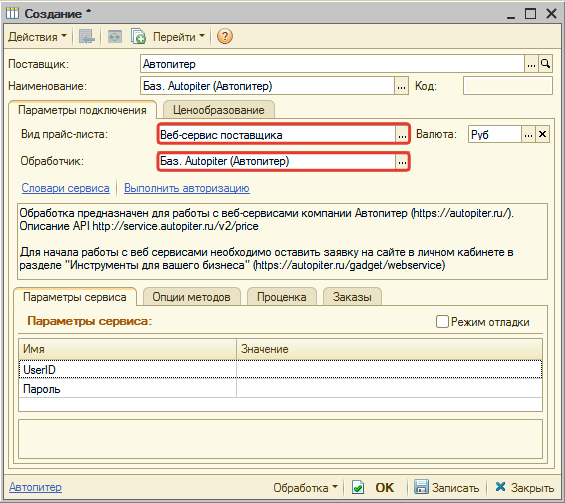
Task: Select the Параметры сервиса tab
Action: coord(75,297)
